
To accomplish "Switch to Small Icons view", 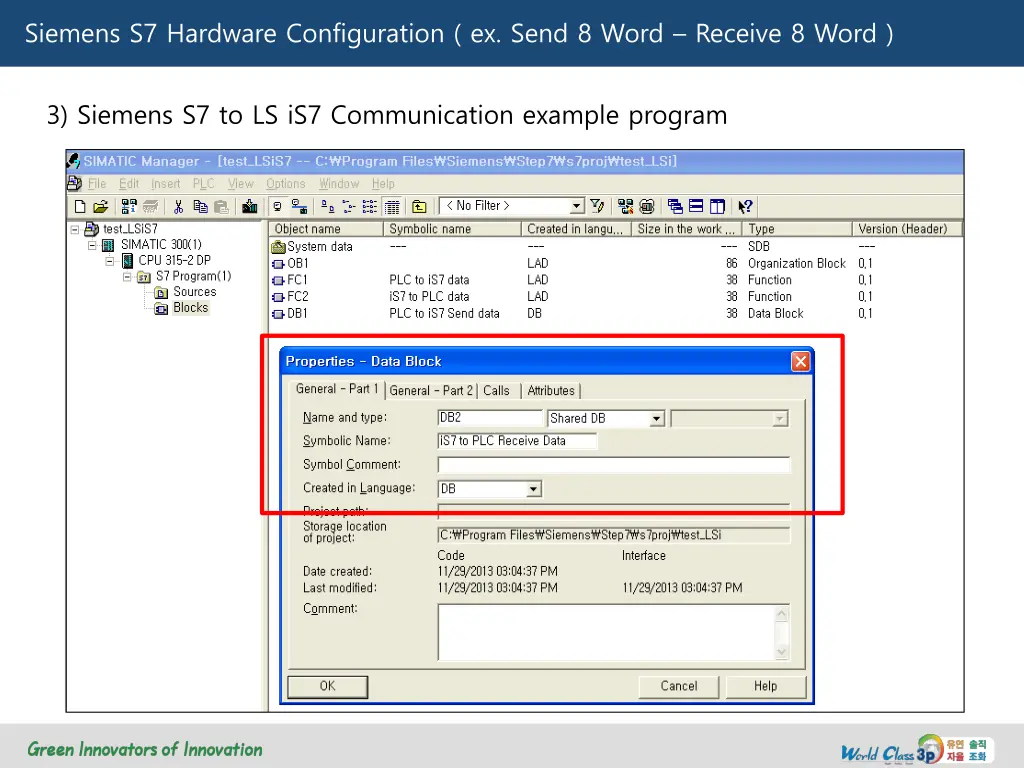I will (x=349, y=207).
